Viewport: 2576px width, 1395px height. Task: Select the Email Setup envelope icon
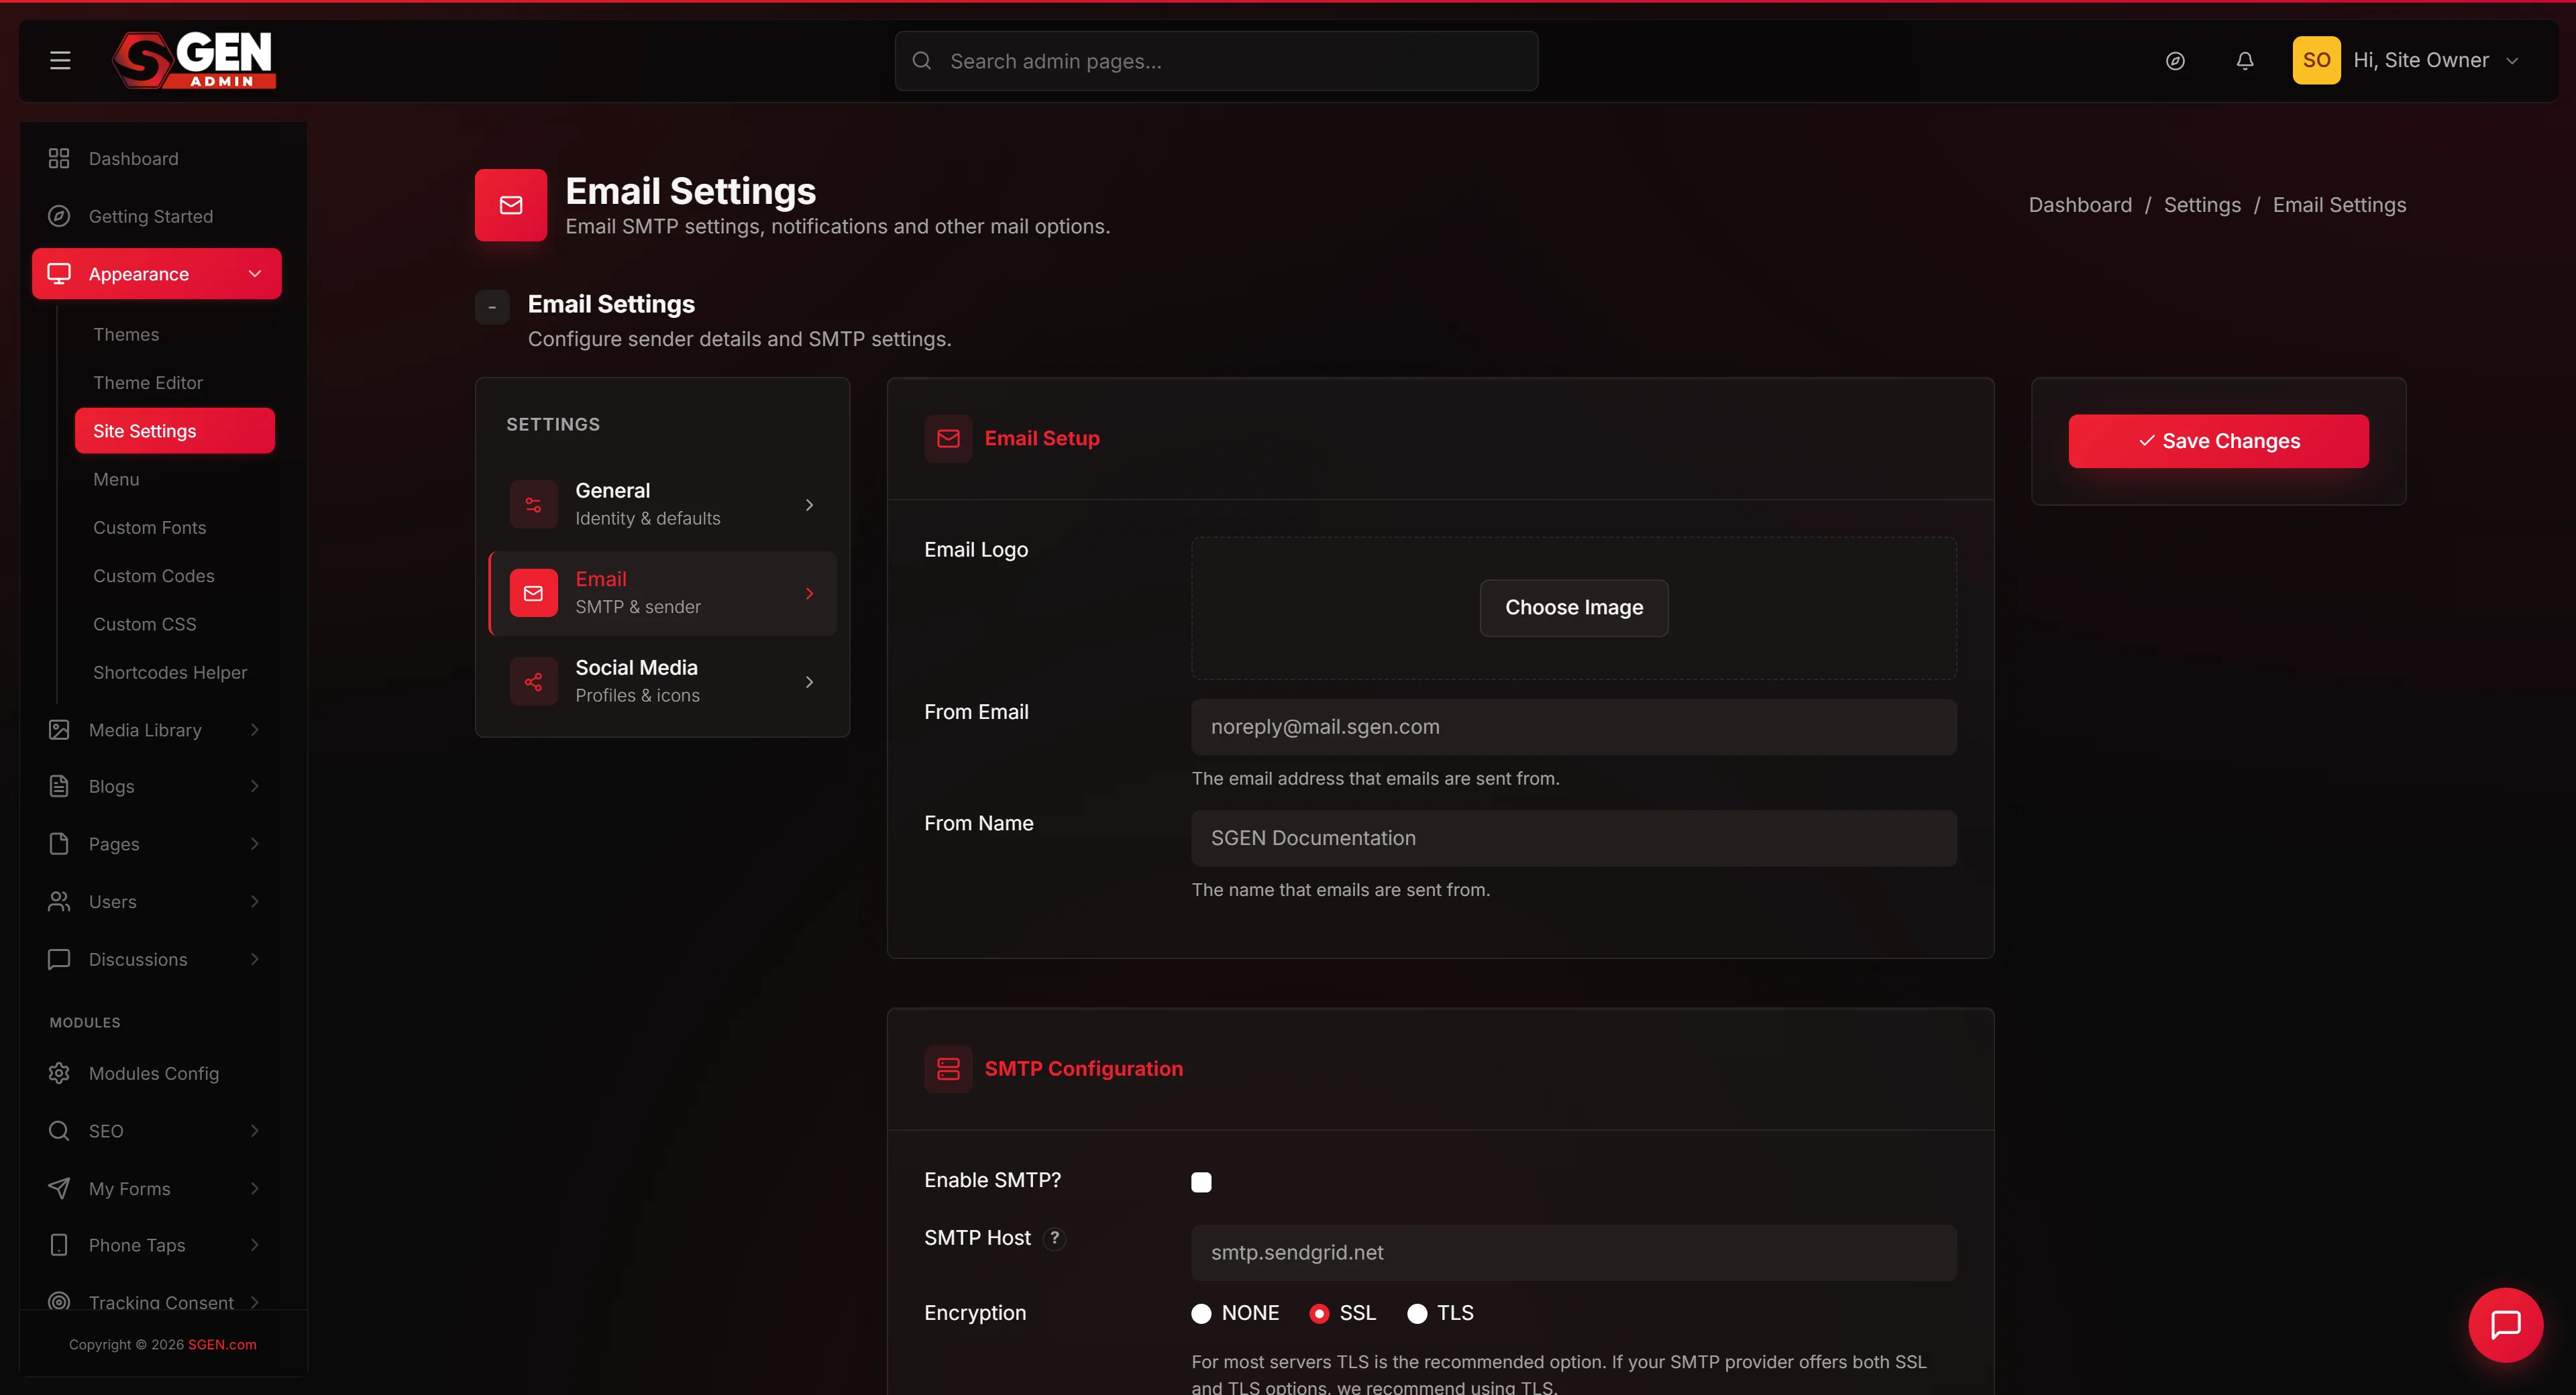[948, 438]
